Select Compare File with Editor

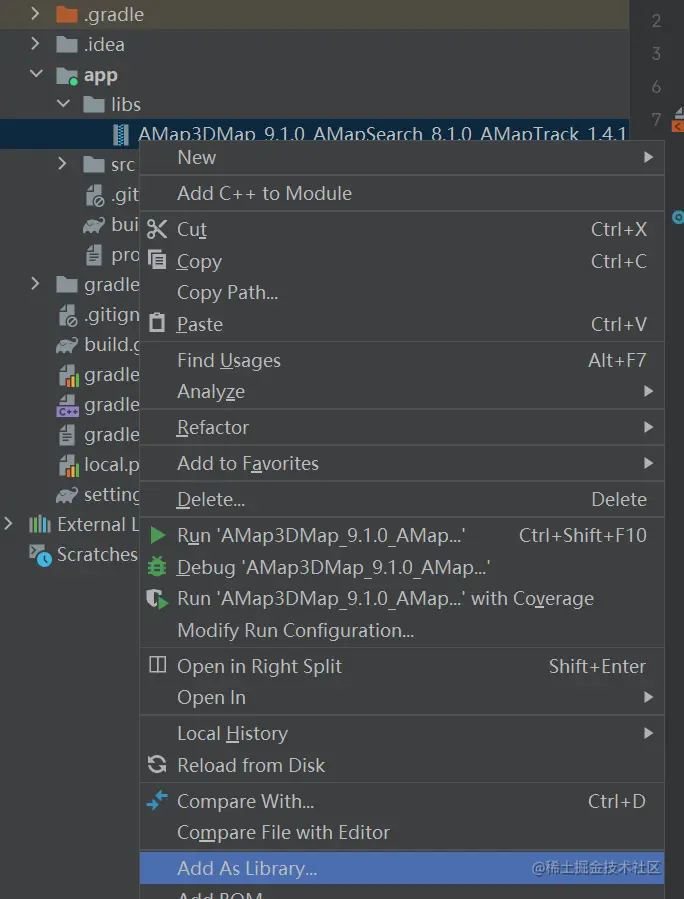click(402, 832)
